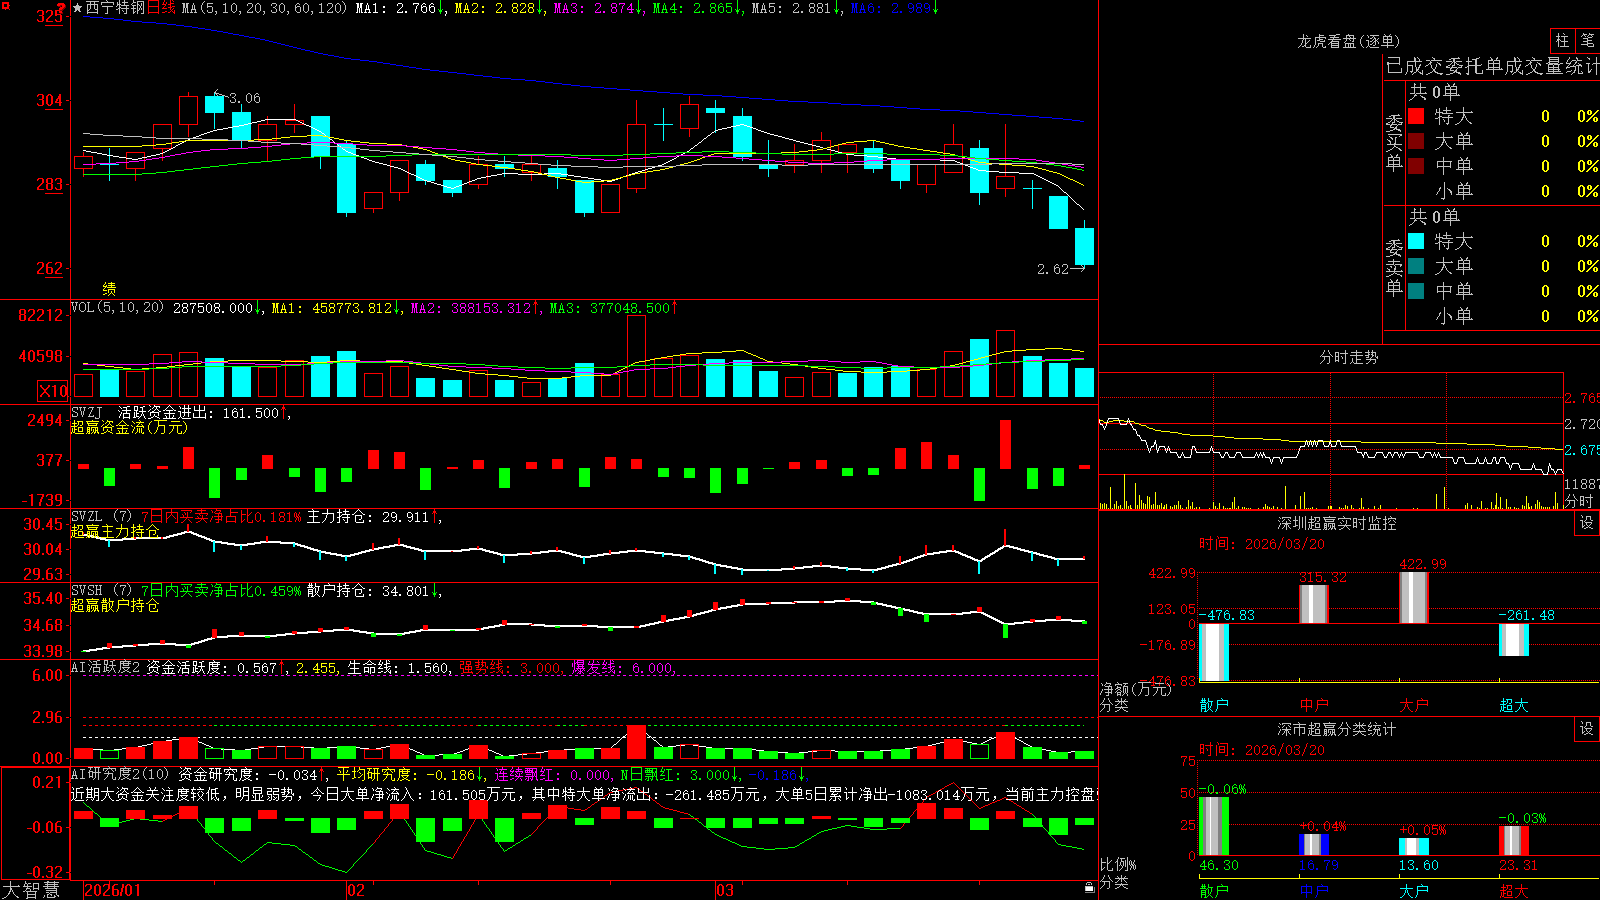Click the red 特大 buy order swatch
The height and width of the screenshot is (900, 1600).
tap(1416, 116)
